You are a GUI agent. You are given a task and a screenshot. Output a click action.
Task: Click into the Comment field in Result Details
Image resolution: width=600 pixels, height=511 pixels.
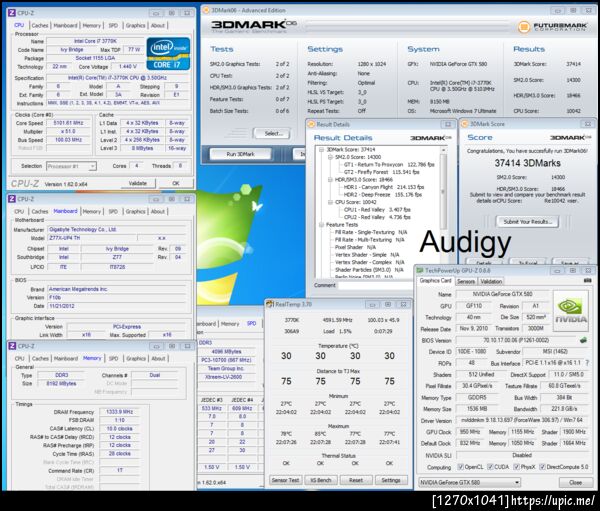coord(375,285)
